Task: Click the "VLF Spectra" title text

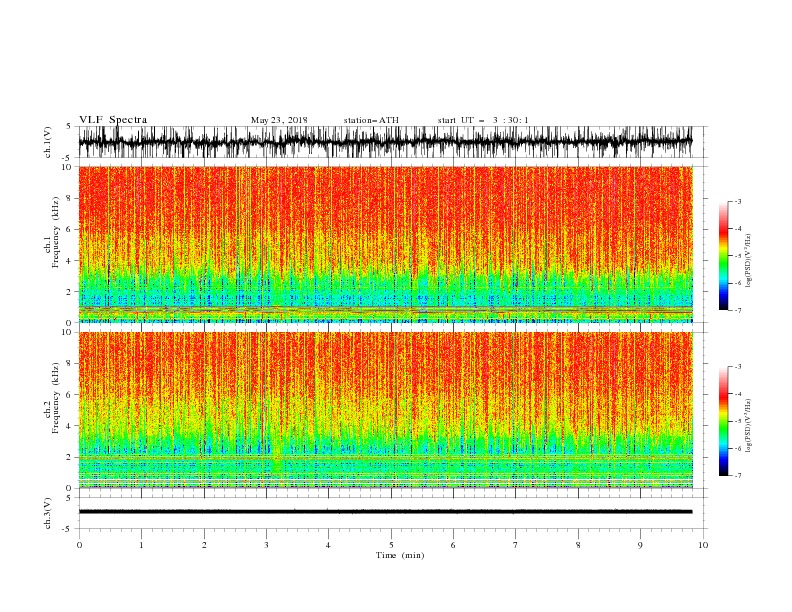Action: click(x=113, y=120)
